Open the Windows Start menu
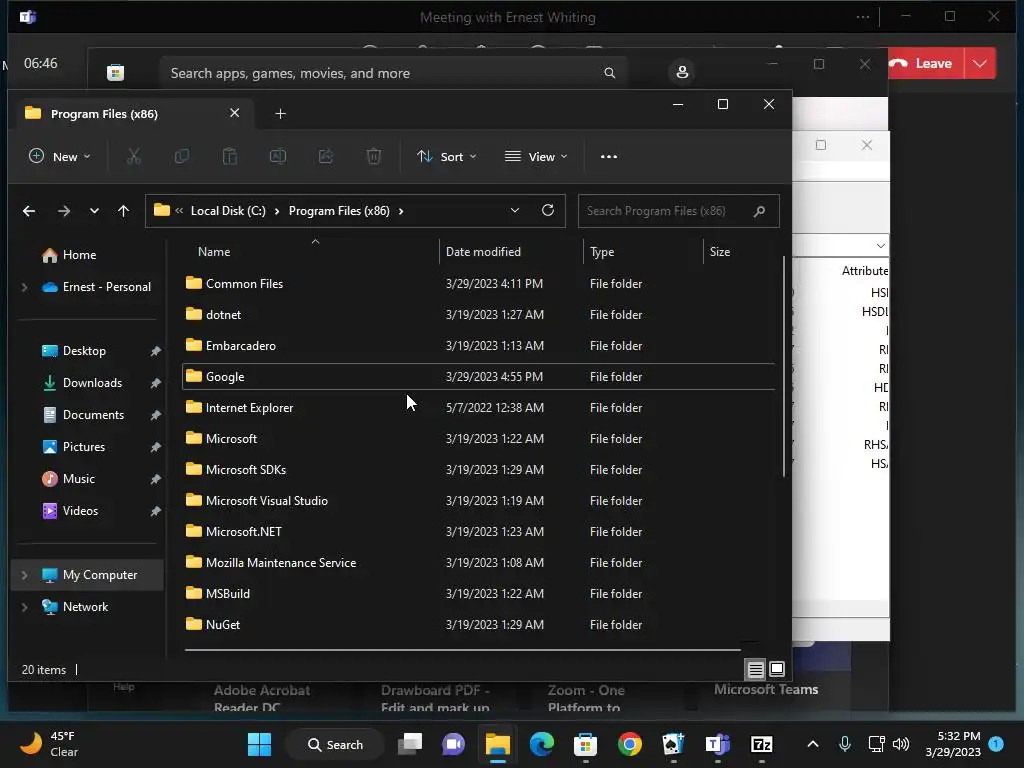 pos(259,744)
